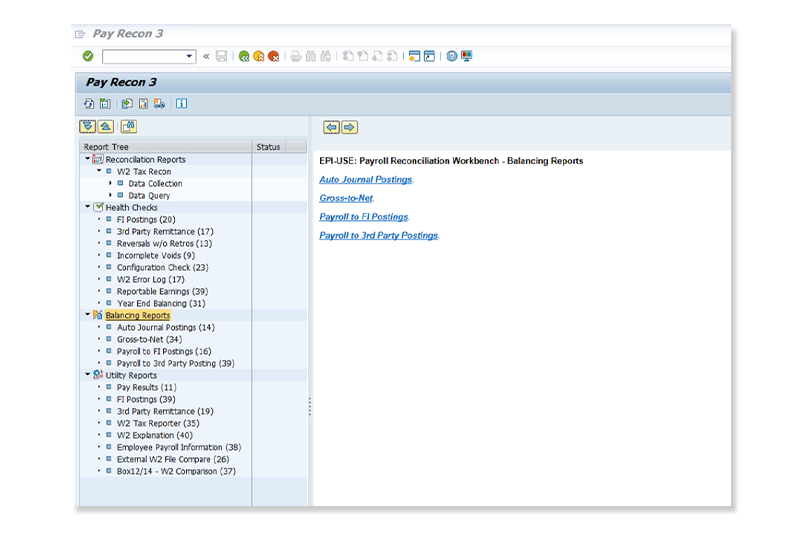Click the tree Find binoculars icon
800x534 pixels.
pos(129,126)
